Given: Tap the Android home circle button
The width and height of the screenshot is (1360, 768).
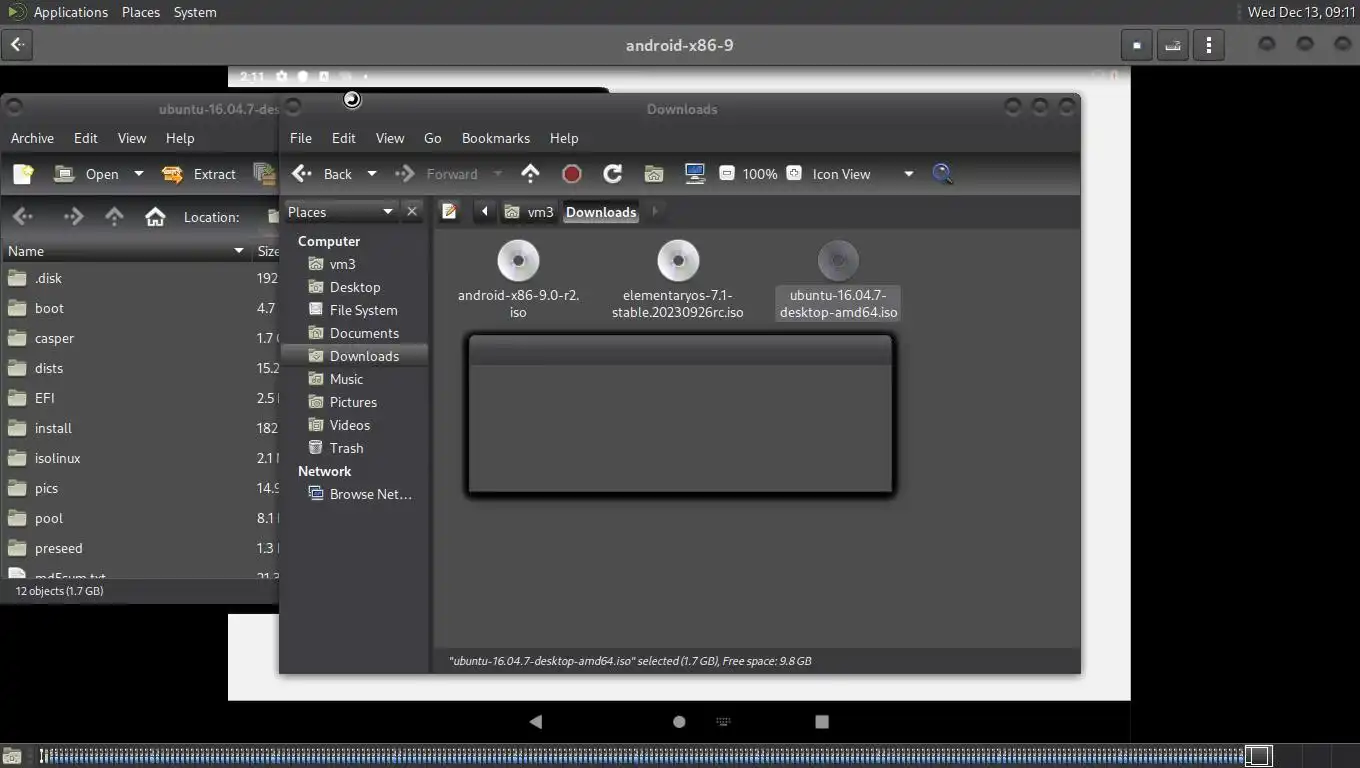Looking at the screenshot, I should pos(679,722).
